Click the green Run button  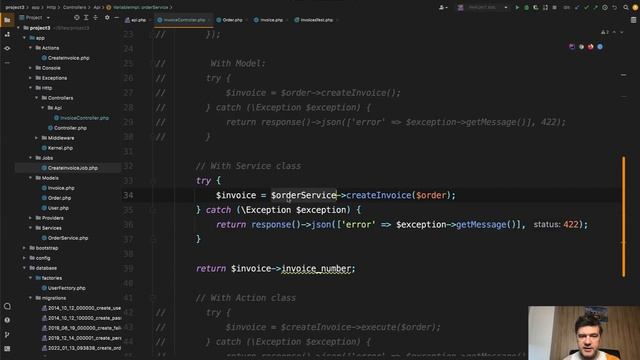pyautogui.click(x=517, y=7)
